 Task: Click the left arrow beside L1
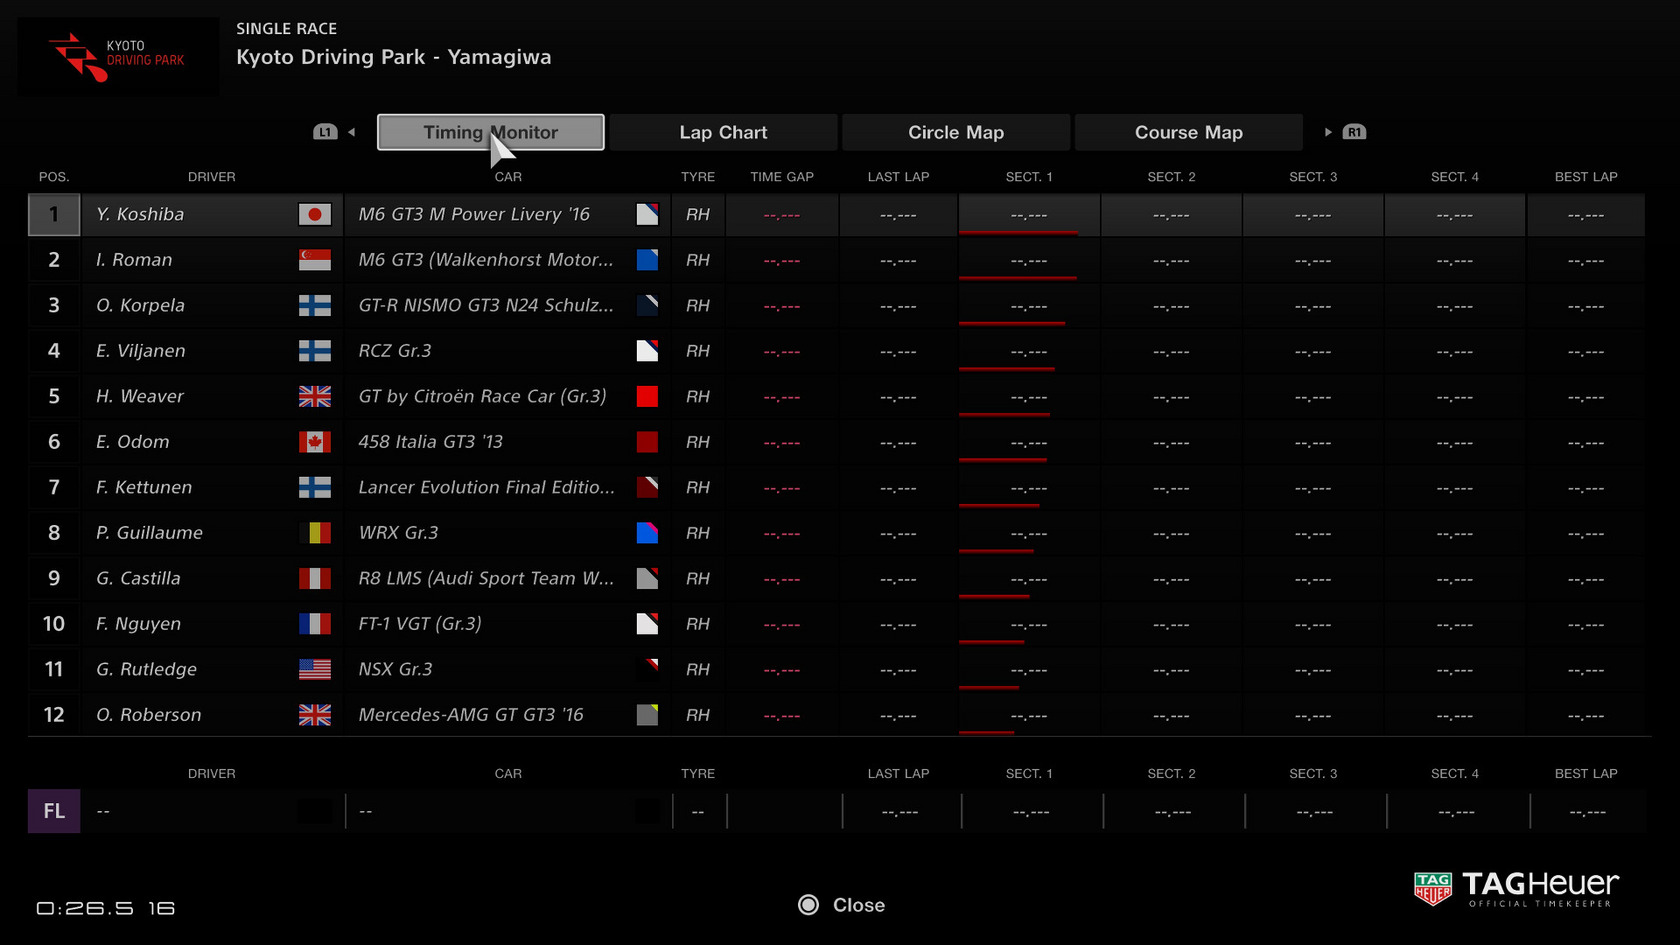click(x=351, y=131)
